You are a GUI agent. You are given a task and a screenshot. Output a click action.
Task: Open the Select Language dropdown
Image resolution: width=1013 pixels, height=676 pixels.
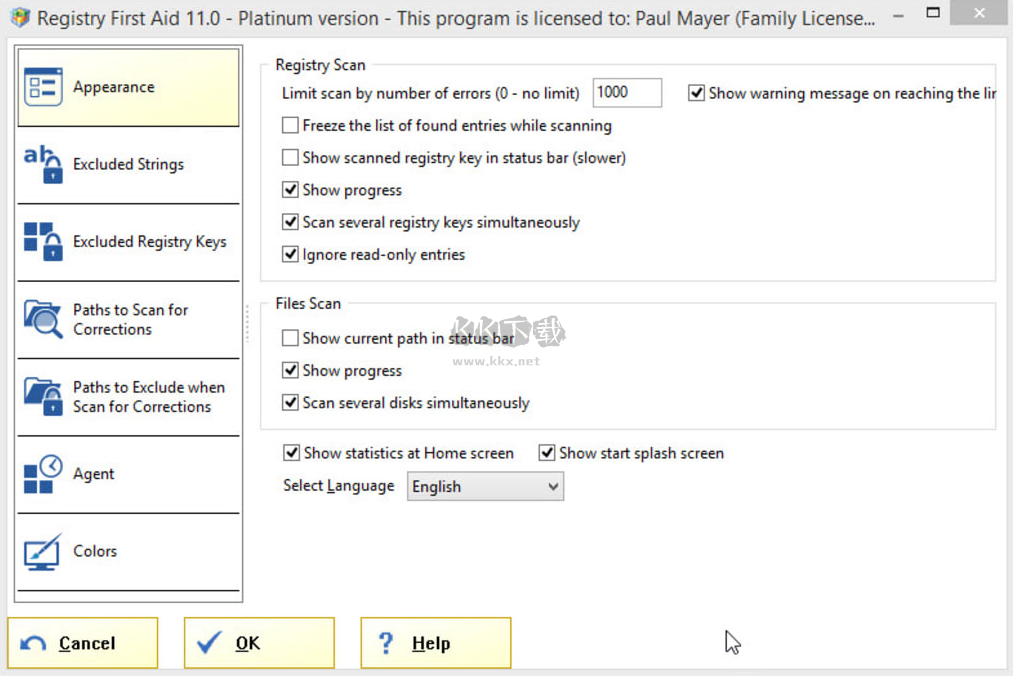click(x=484, y=486)
